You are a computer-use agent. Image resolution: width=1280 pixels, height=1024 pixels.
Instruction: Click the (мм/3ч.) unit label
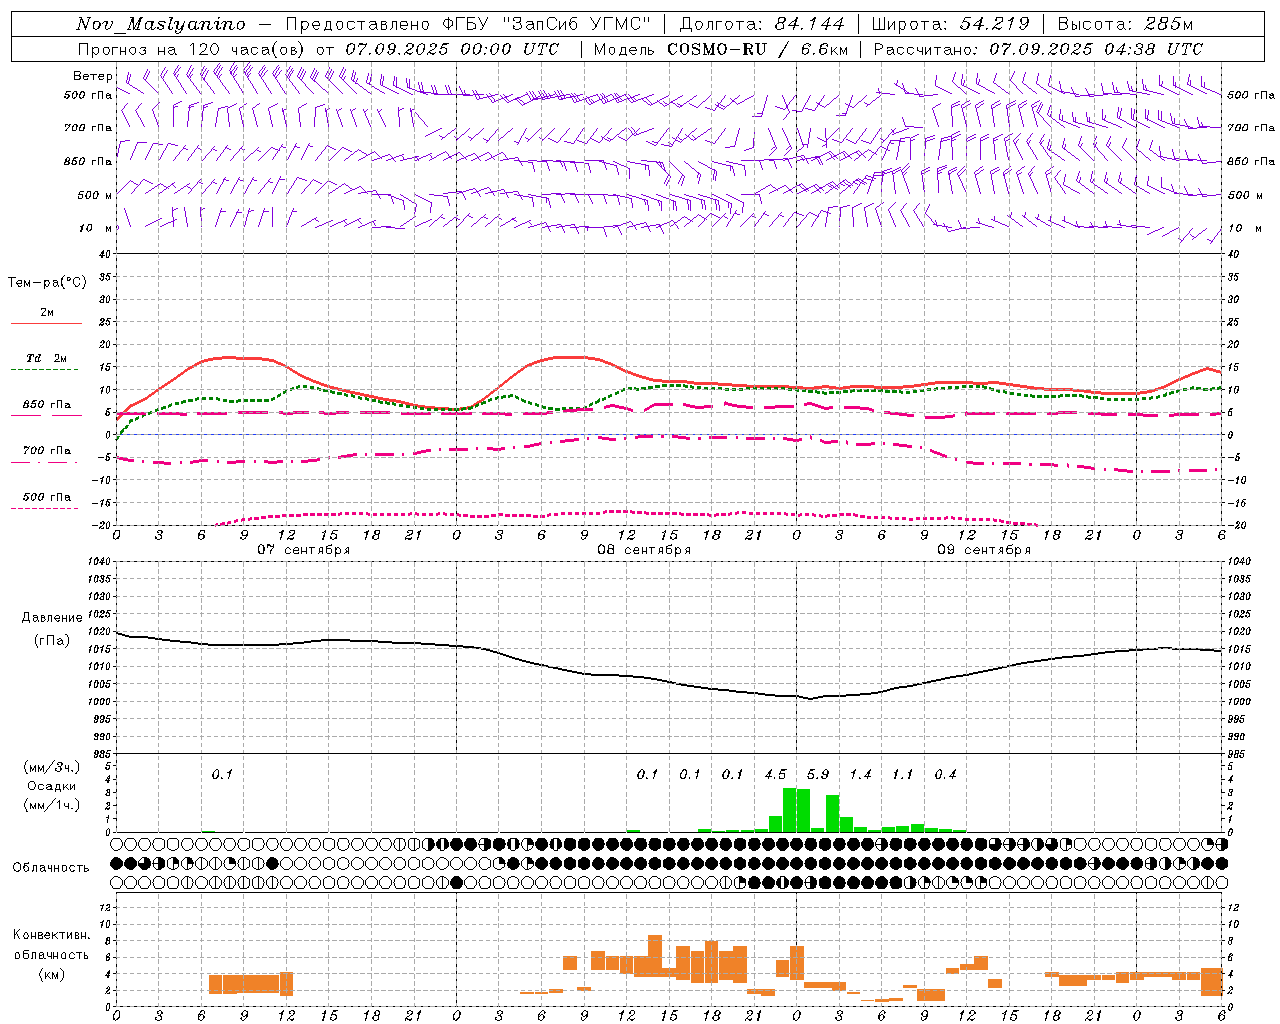pos(51,767)
